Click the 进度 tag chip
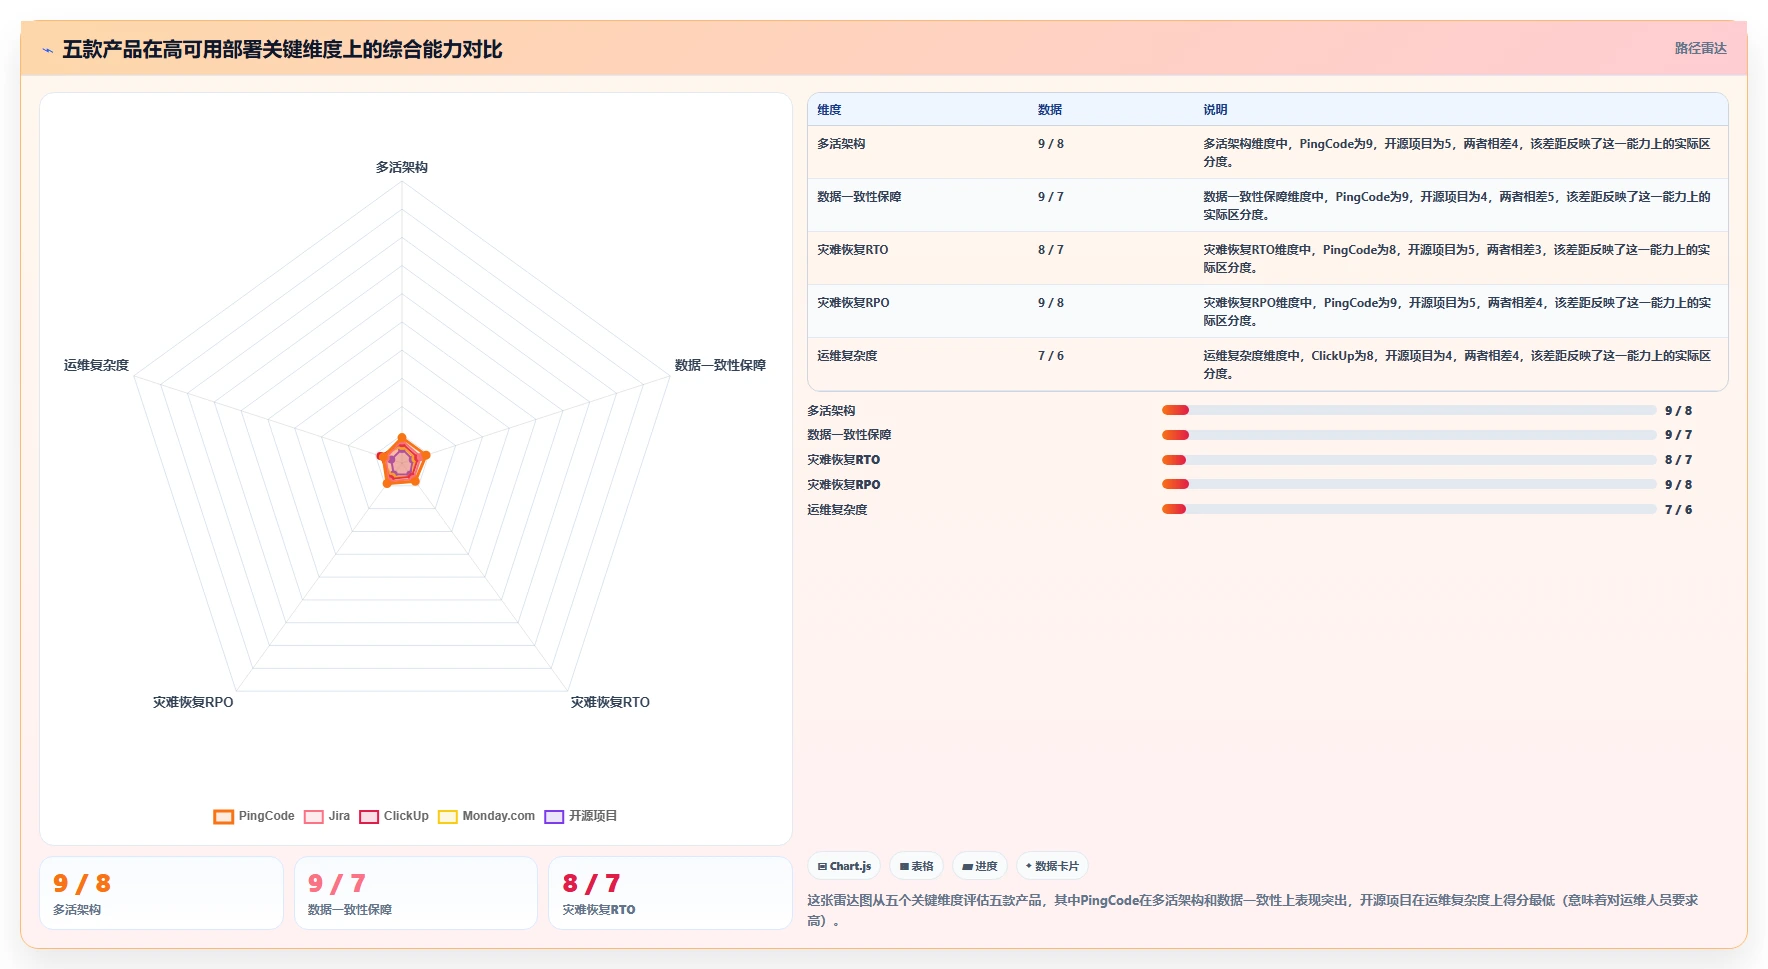The height and width of the screenshot is (969, 1768). click(980, 866)
